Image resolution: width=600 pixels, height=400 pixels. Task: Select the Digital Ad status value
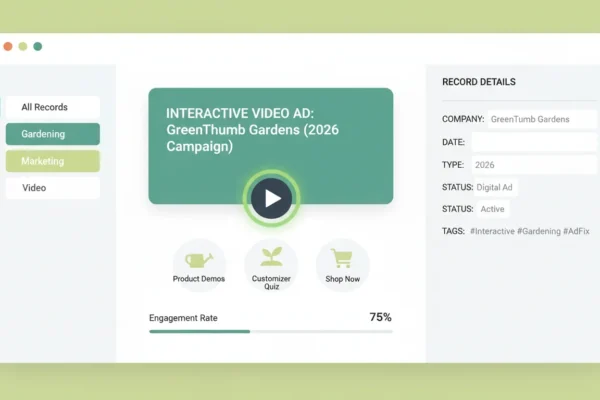pos(496,188)
